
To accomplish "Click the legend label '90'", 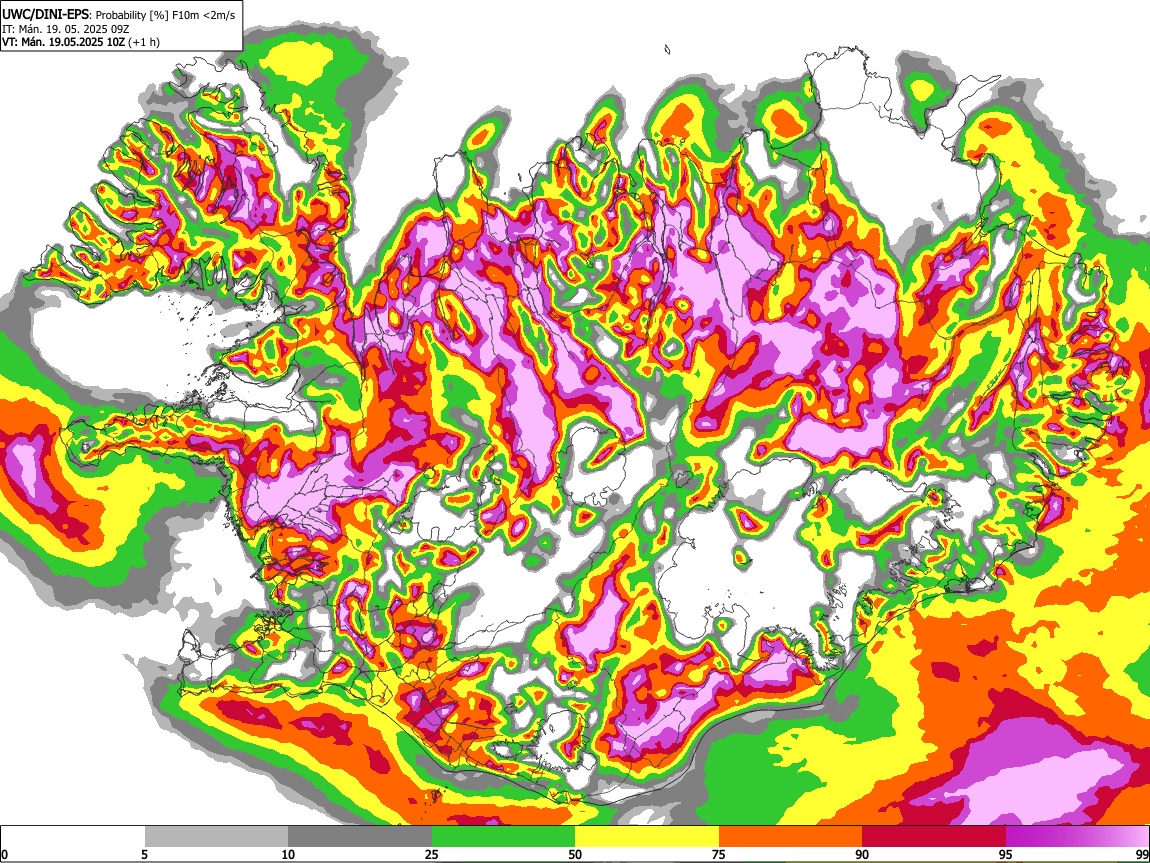I will [862, 854].
